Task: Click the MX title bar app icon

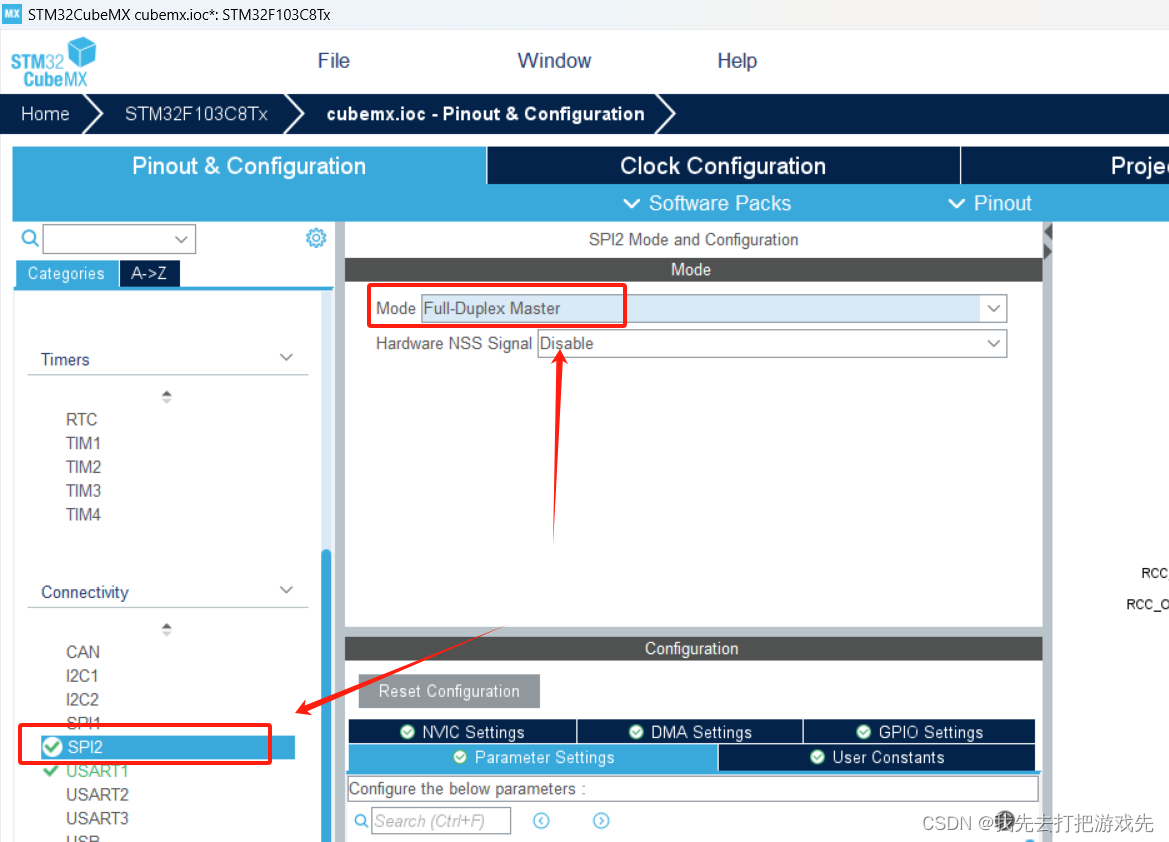Action: (x=12, y=13)
